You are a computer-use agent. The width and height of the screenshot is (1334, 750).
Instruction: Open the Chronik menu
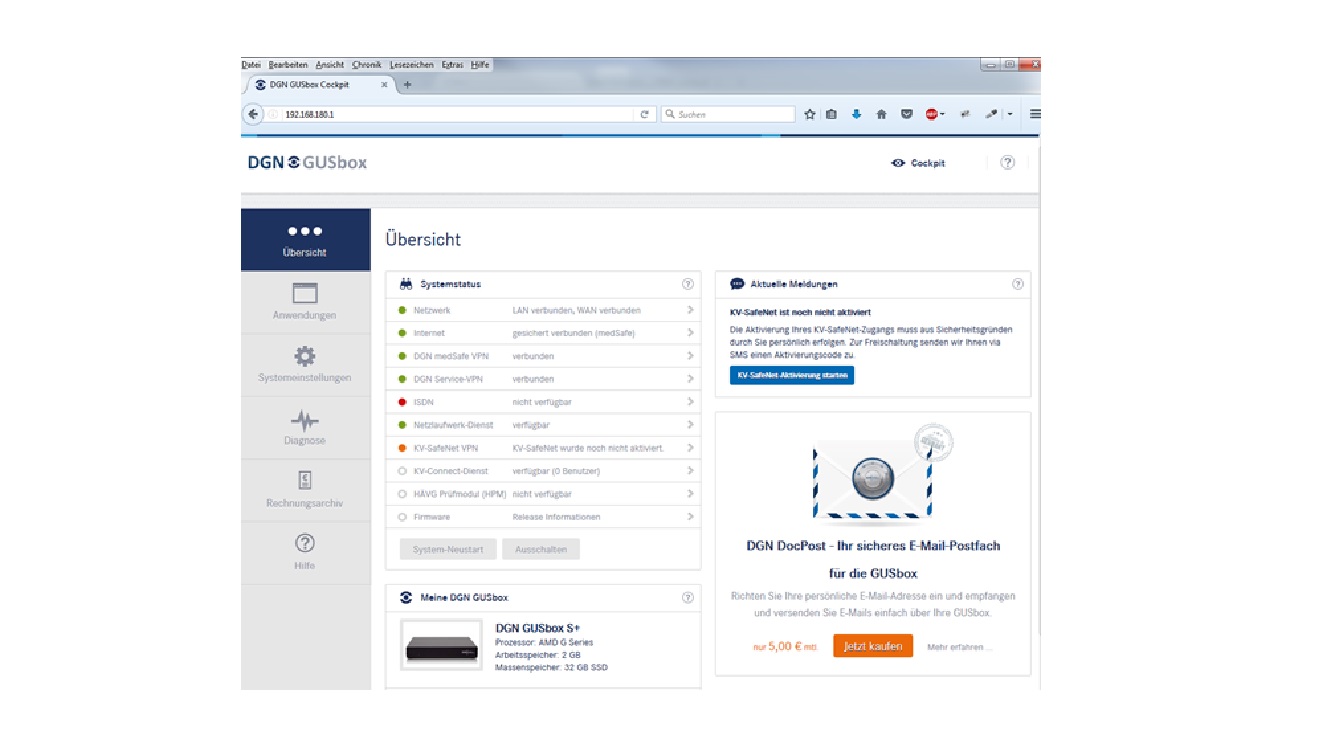(x=367, y=65)
